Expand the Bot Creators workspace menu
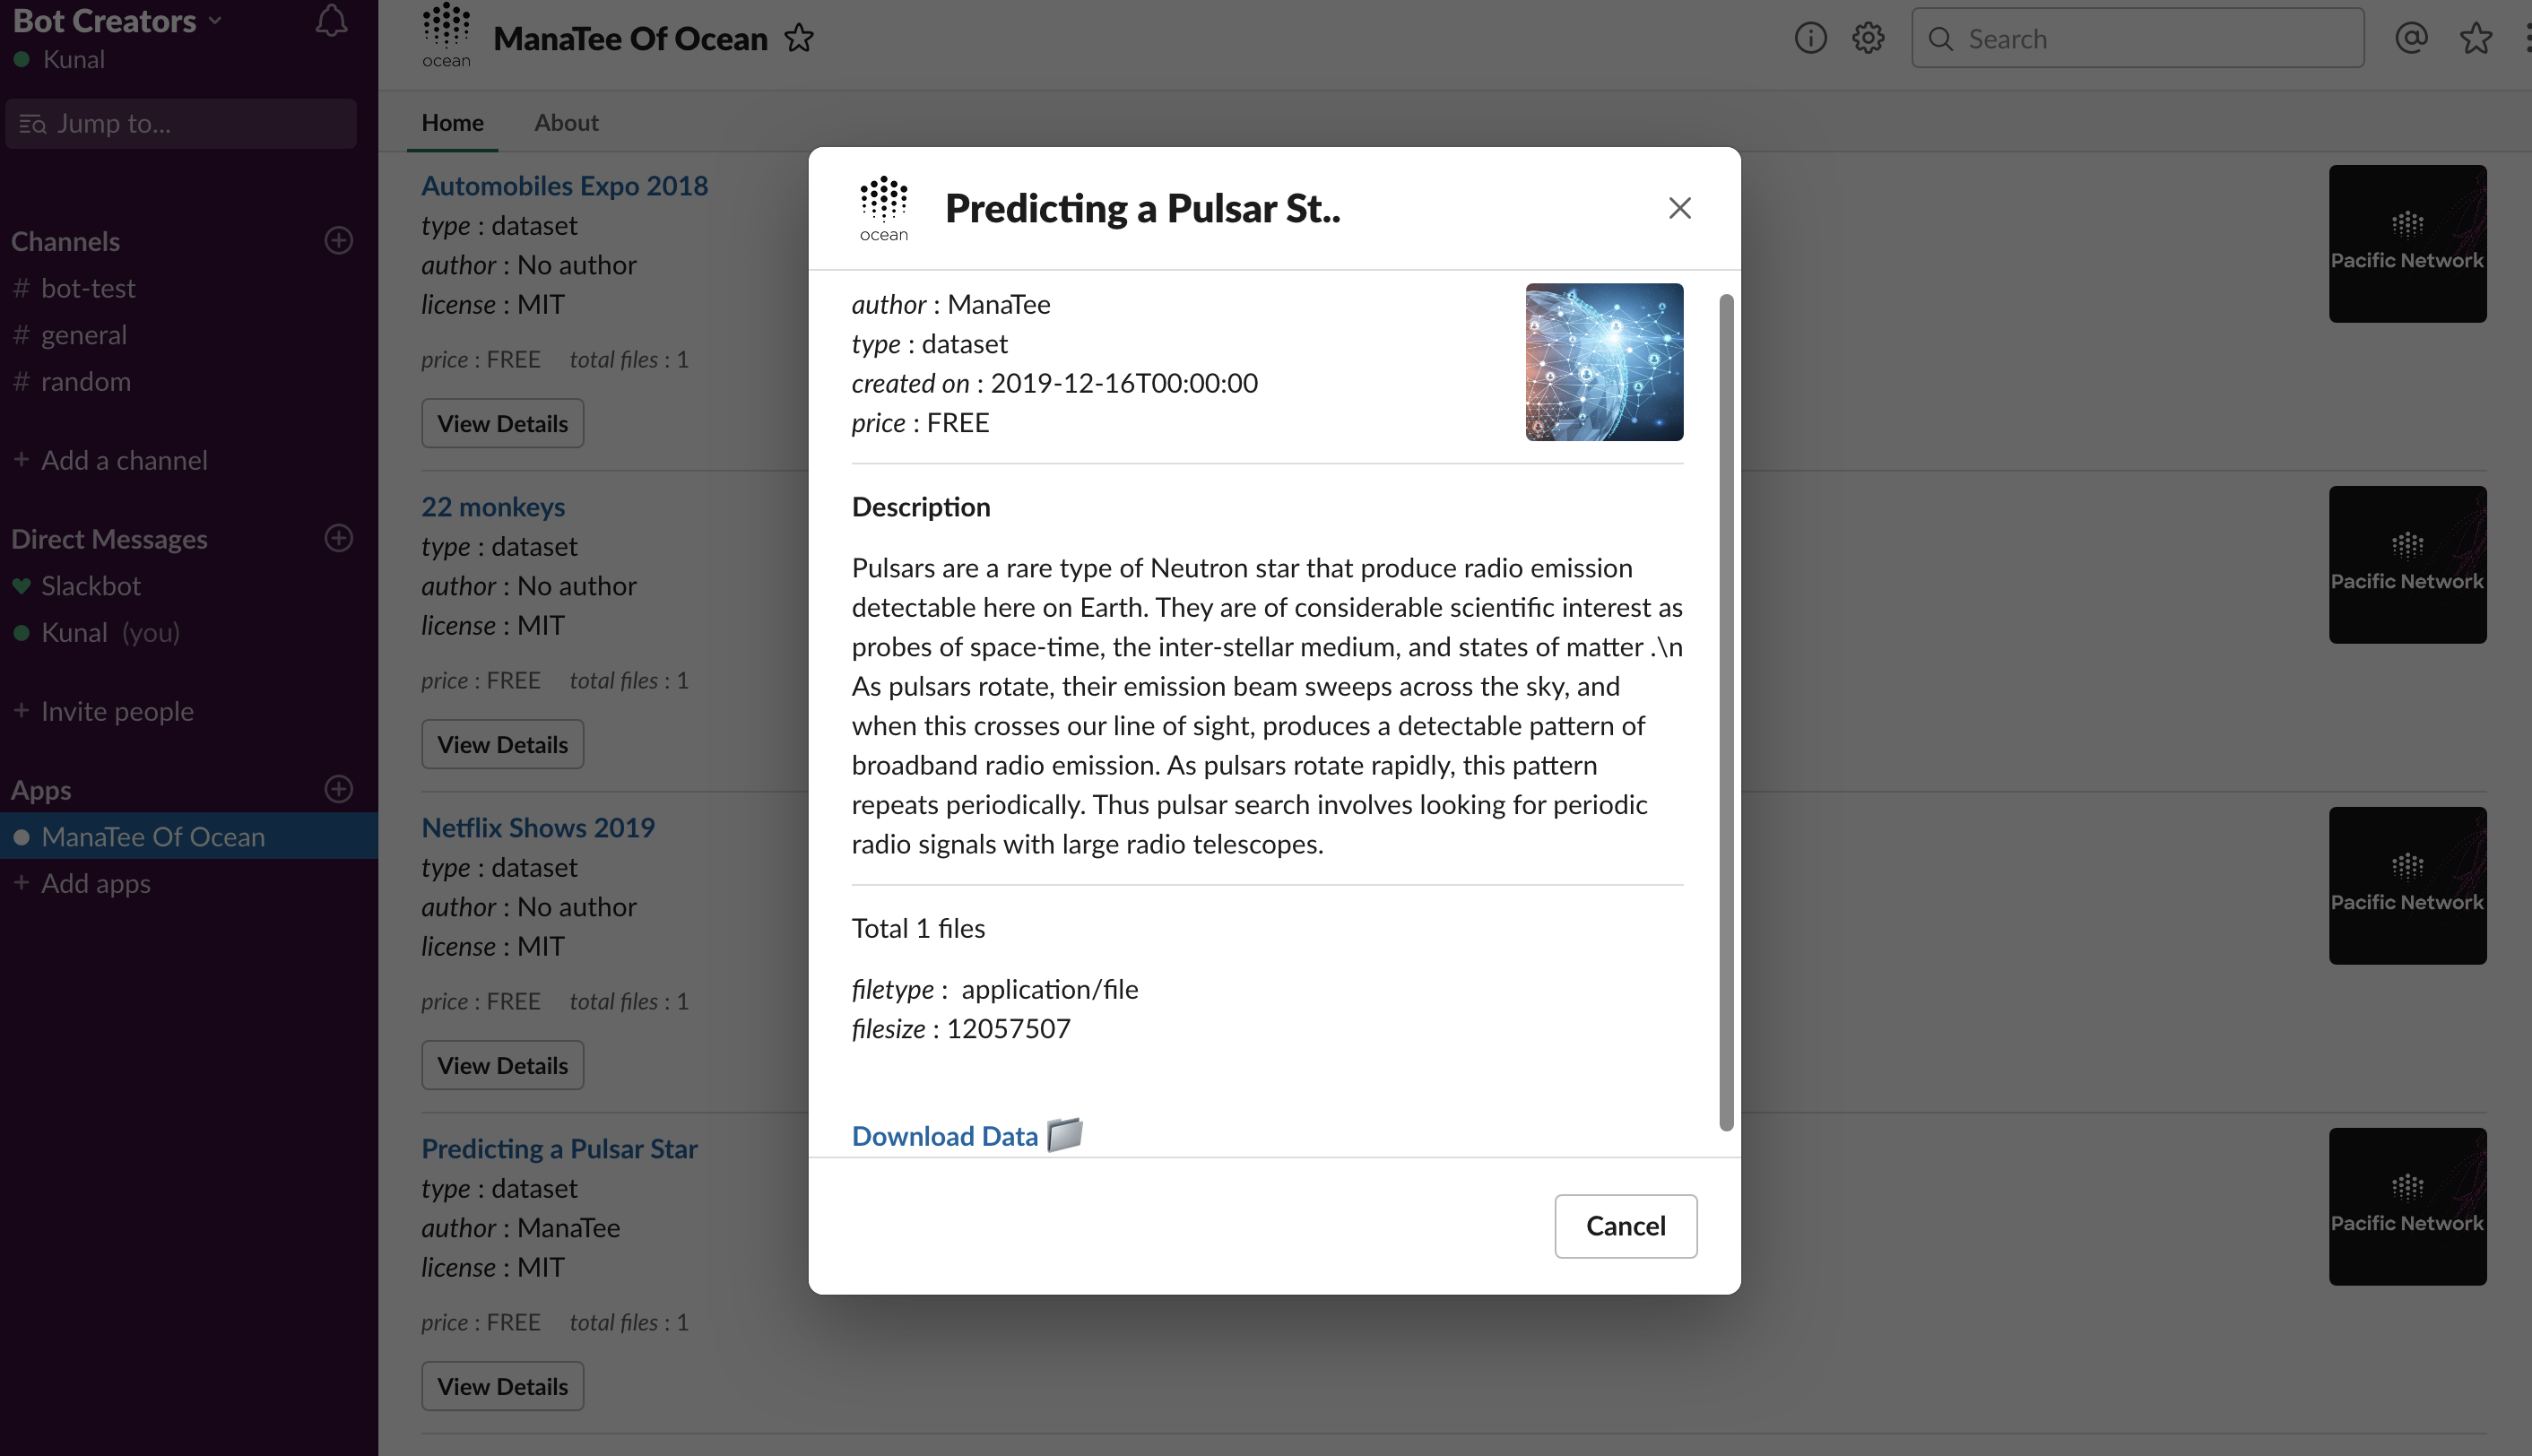This screenshot has height=1456, width=2532. pos(116,21)
